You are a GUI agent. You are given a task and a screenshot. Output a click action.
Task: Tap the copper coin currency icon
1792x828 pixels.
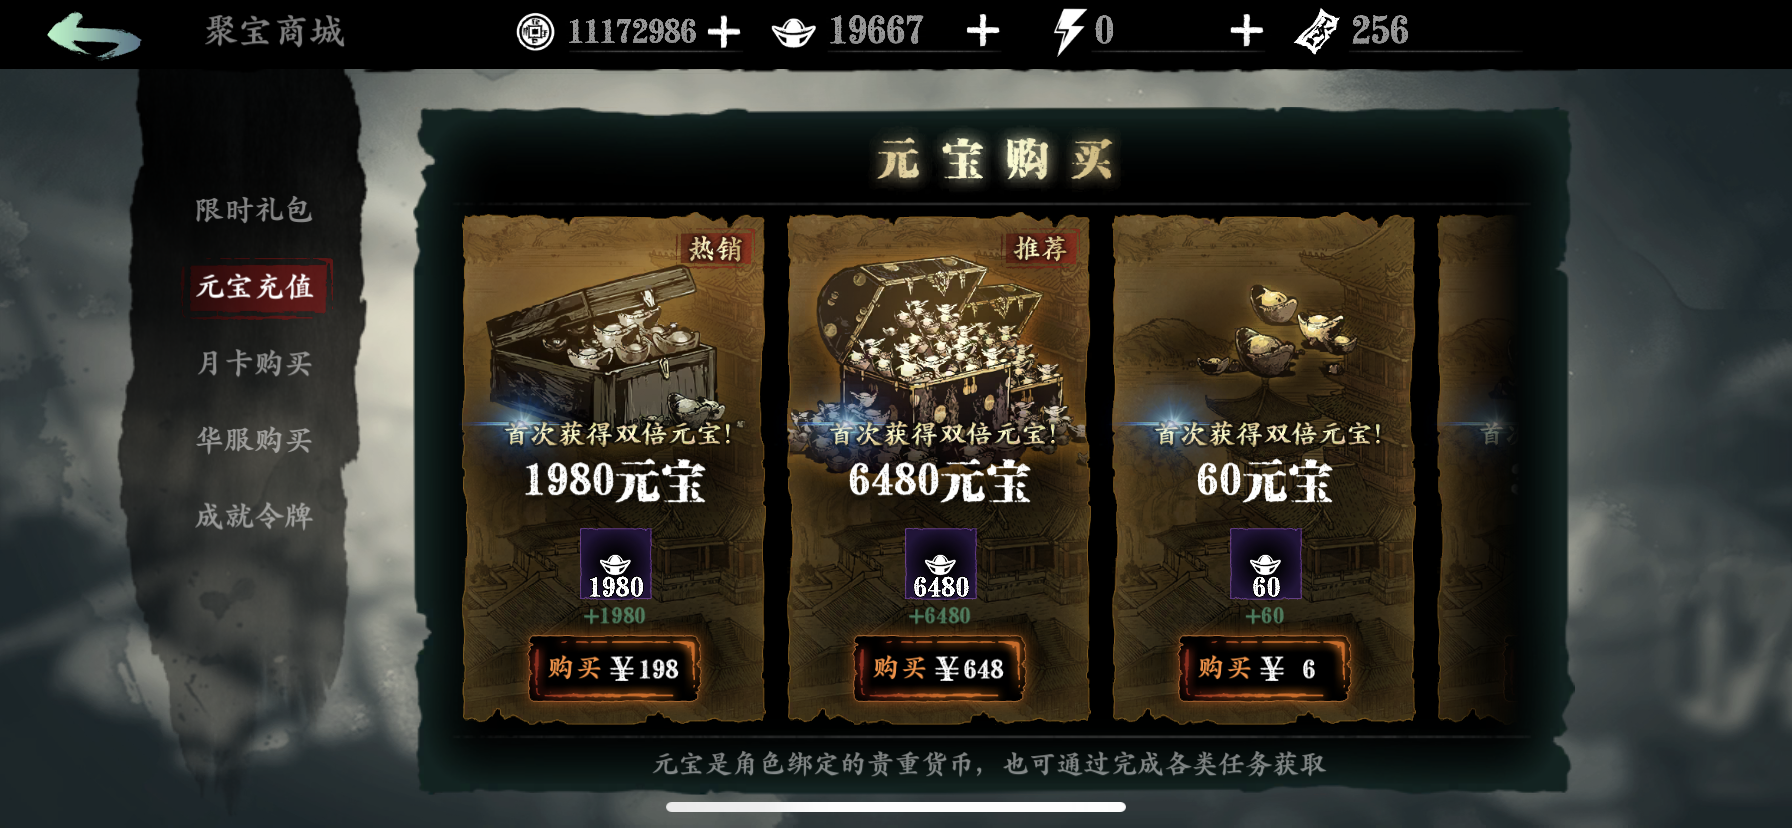click(x=535, y=32)
